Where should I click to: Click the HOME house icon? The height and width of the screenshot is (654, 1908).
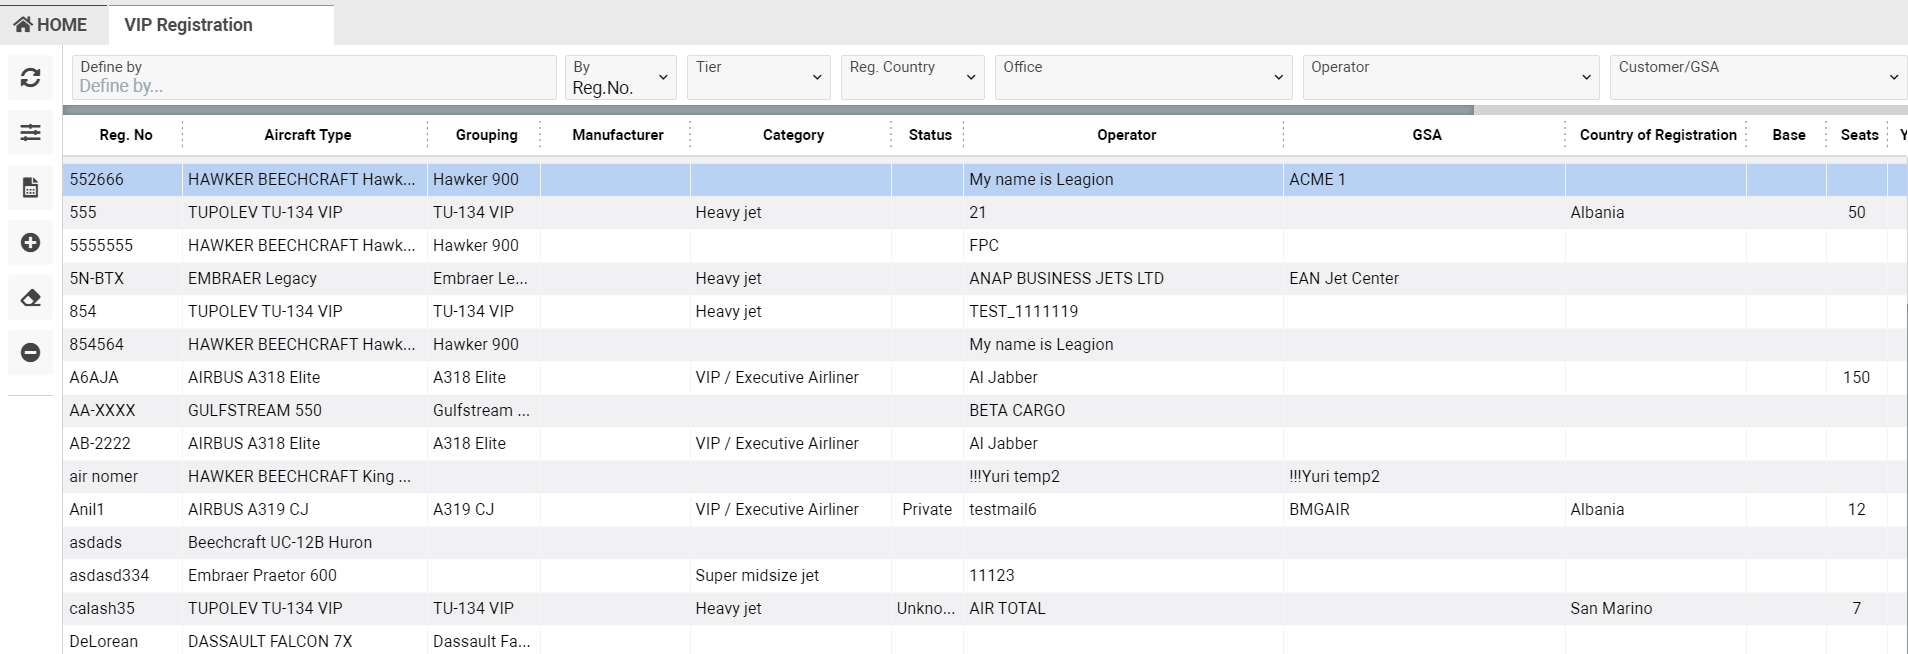[23, 25]
